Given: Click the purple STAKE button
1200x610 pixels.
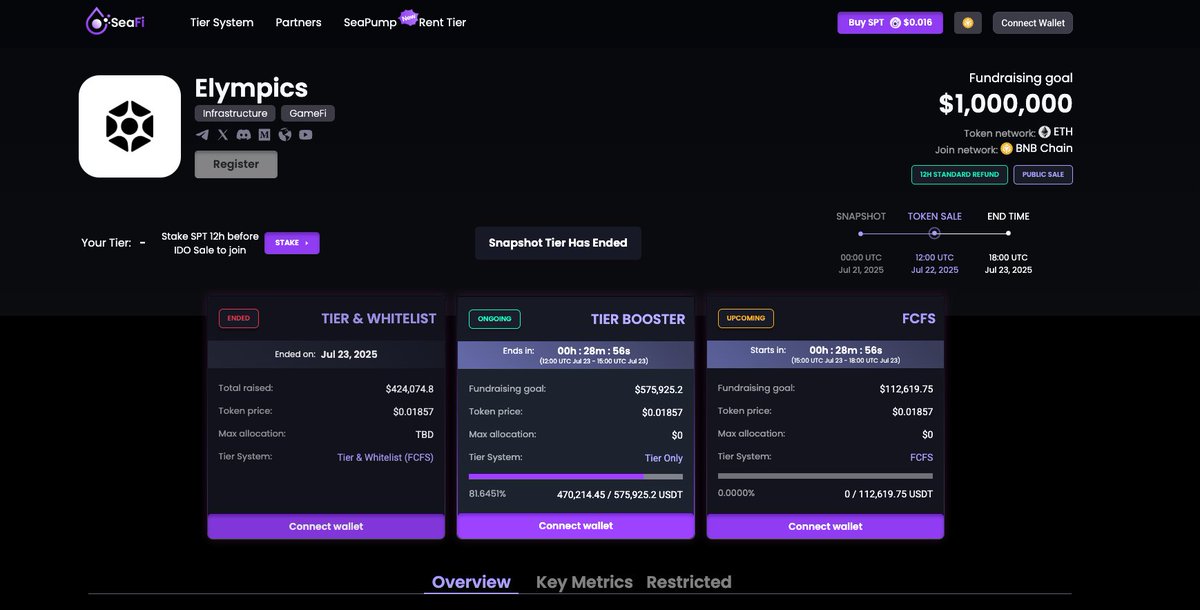Looking at the screenshot, I should point(292,243).
